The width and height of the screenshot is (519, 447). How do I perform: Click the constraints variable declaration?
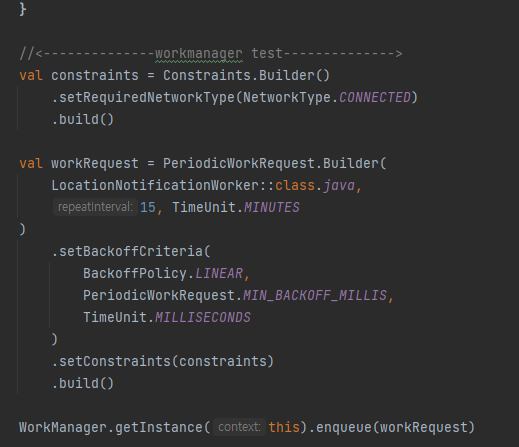95,75
